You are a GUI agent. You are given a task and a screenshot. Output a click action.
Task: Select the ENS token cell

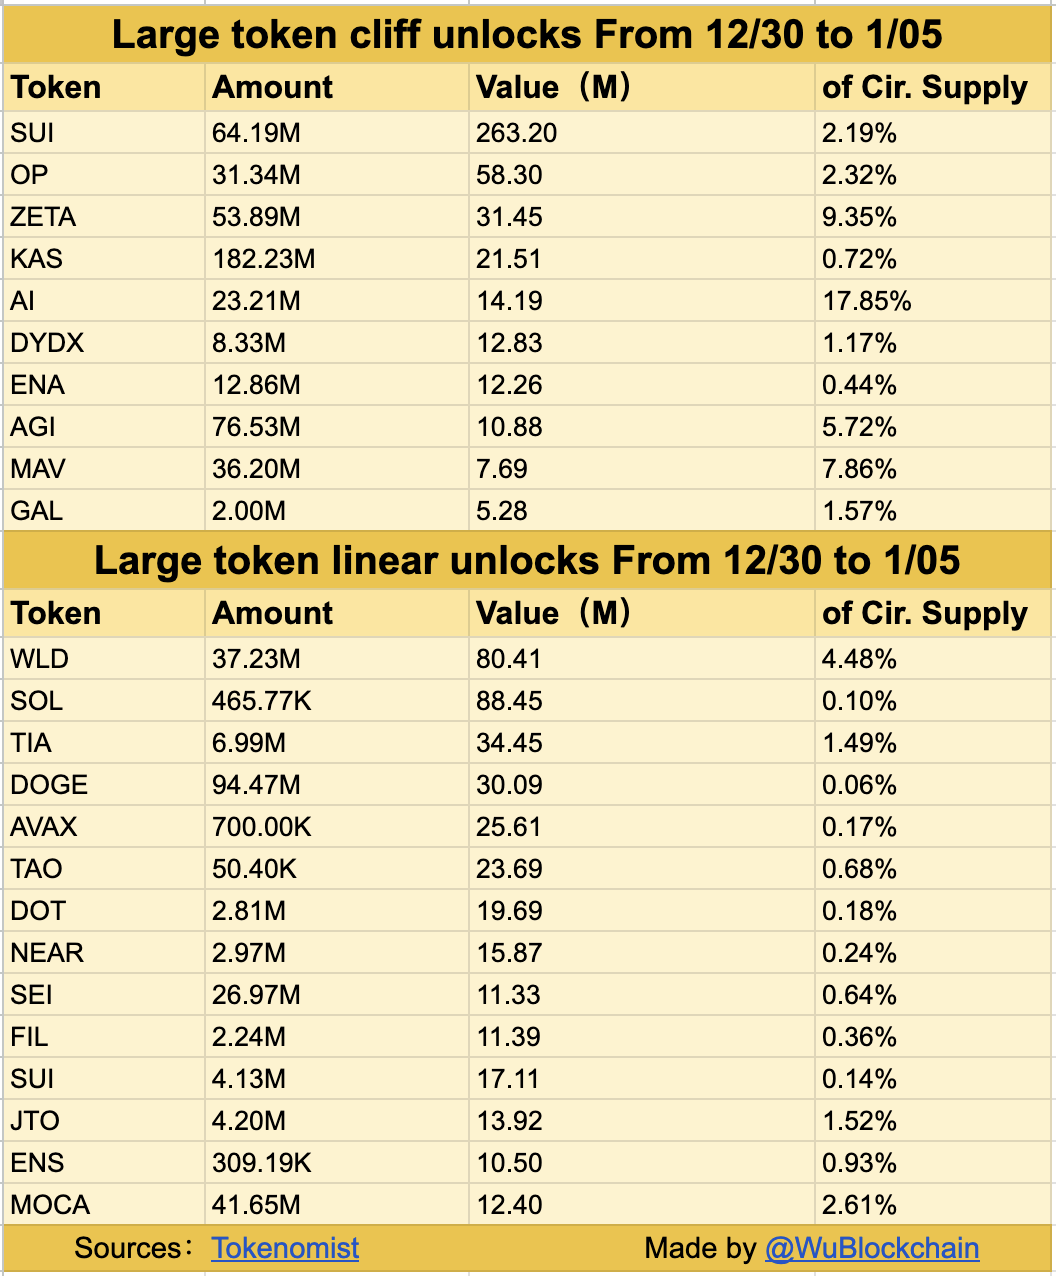click(38, 1163)
